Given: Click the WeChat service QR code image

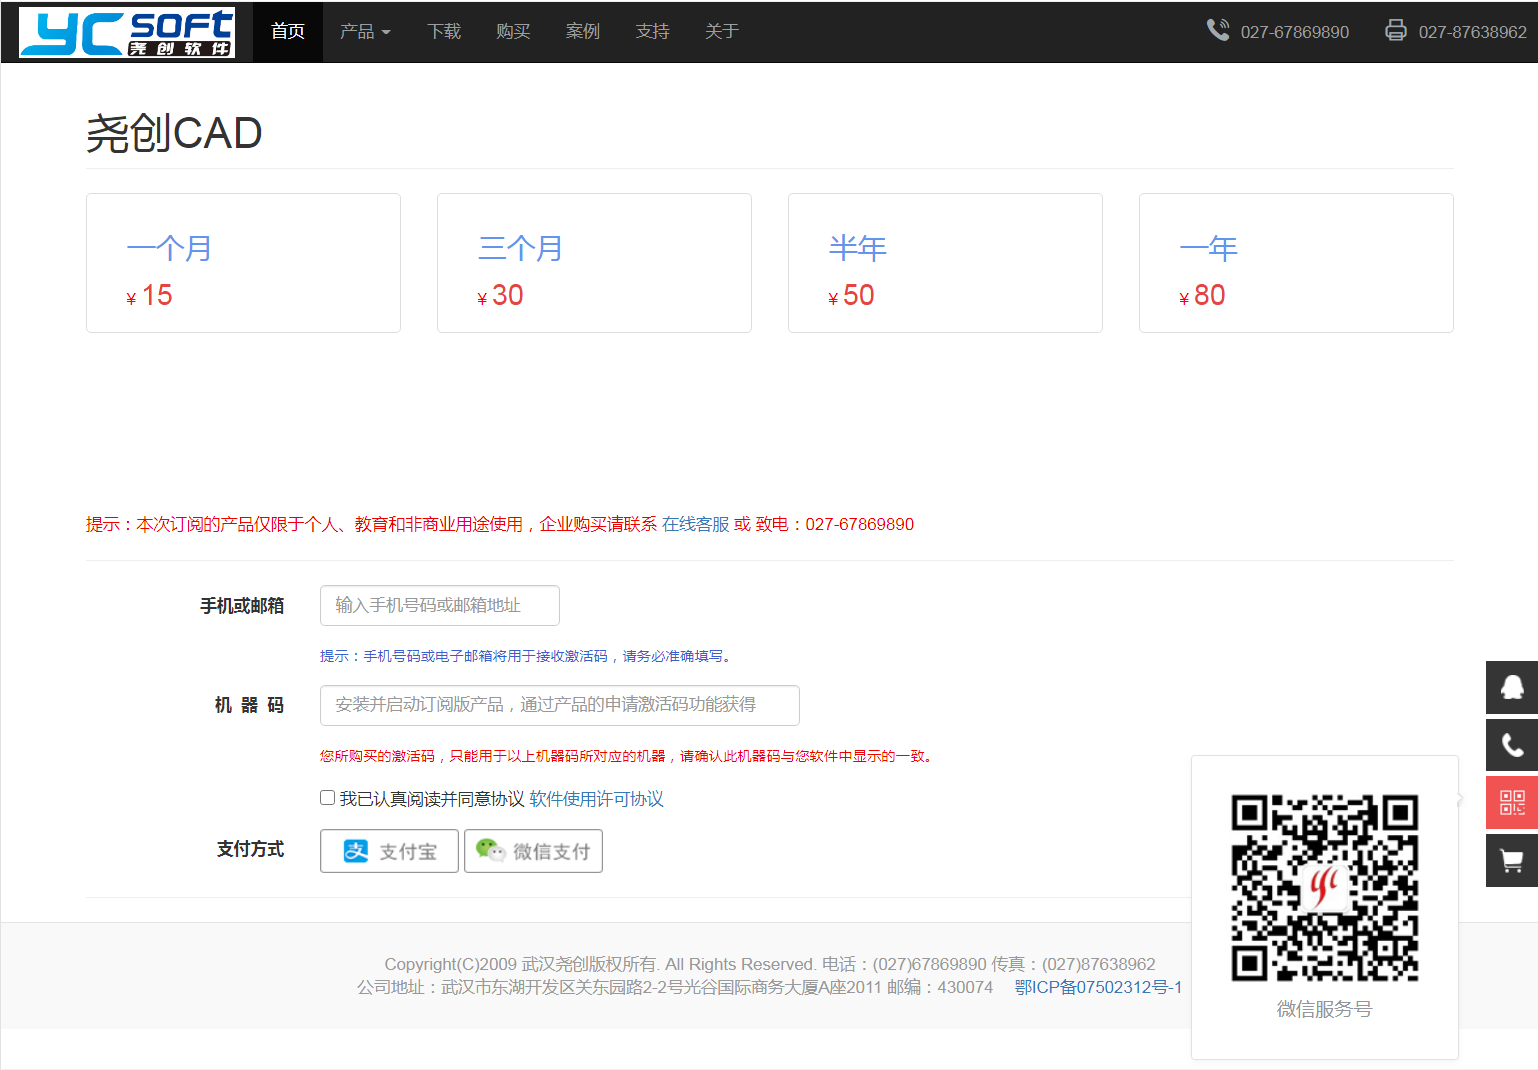Looking at the screenshot, I should [1324, 888].
